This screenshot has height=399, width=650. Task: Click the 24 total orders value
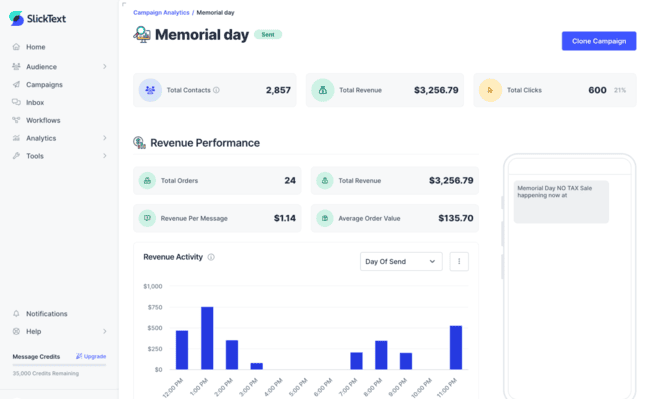click(290, 180)
